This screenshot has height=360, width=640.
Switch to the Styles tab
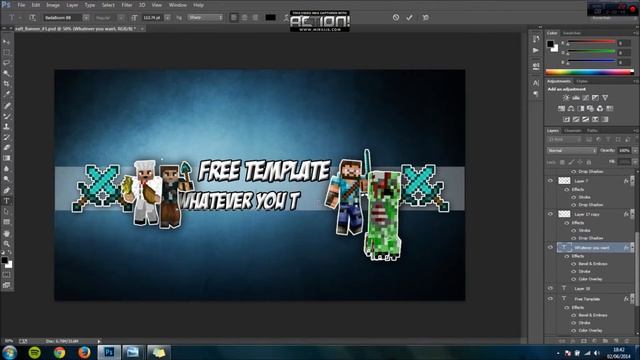point(582,81)
